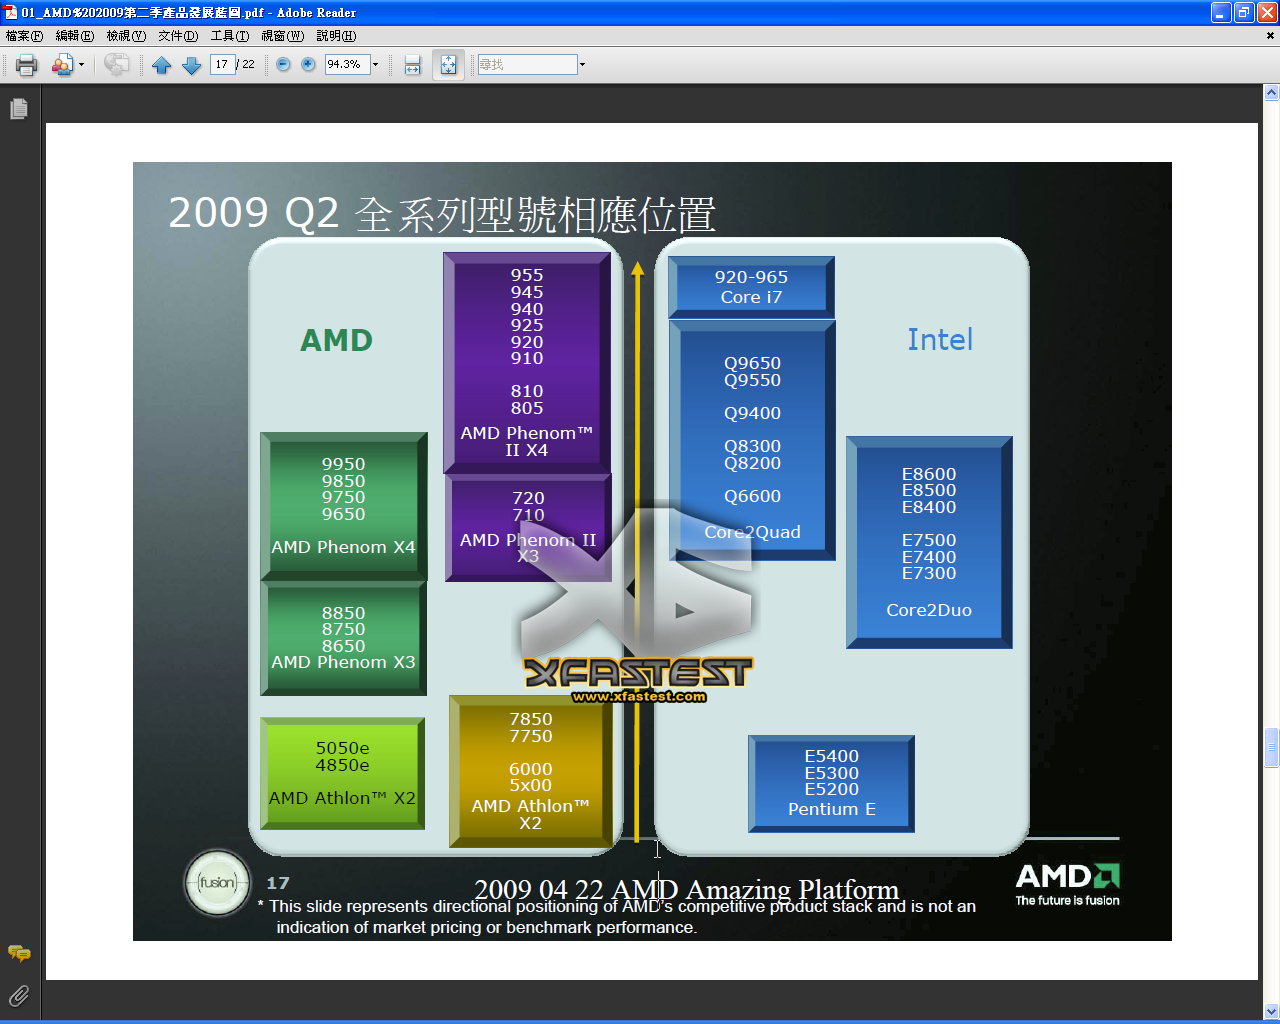Click the scrollbar down arrow

[1271, 1012]
